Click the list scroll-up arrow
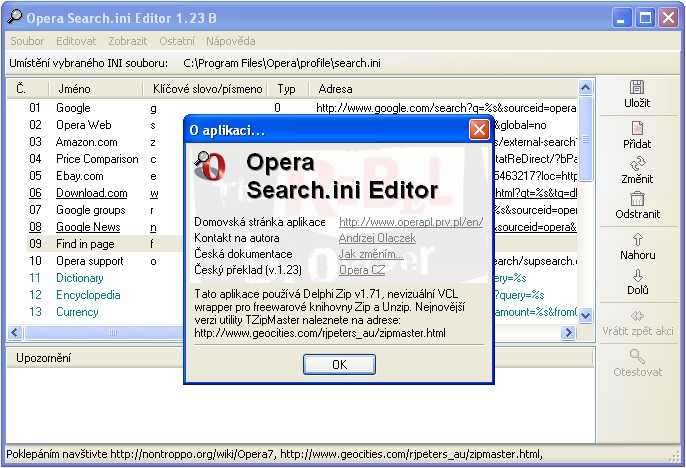The image size is (686, 468). pyautogui.click(x=585, y=88)
